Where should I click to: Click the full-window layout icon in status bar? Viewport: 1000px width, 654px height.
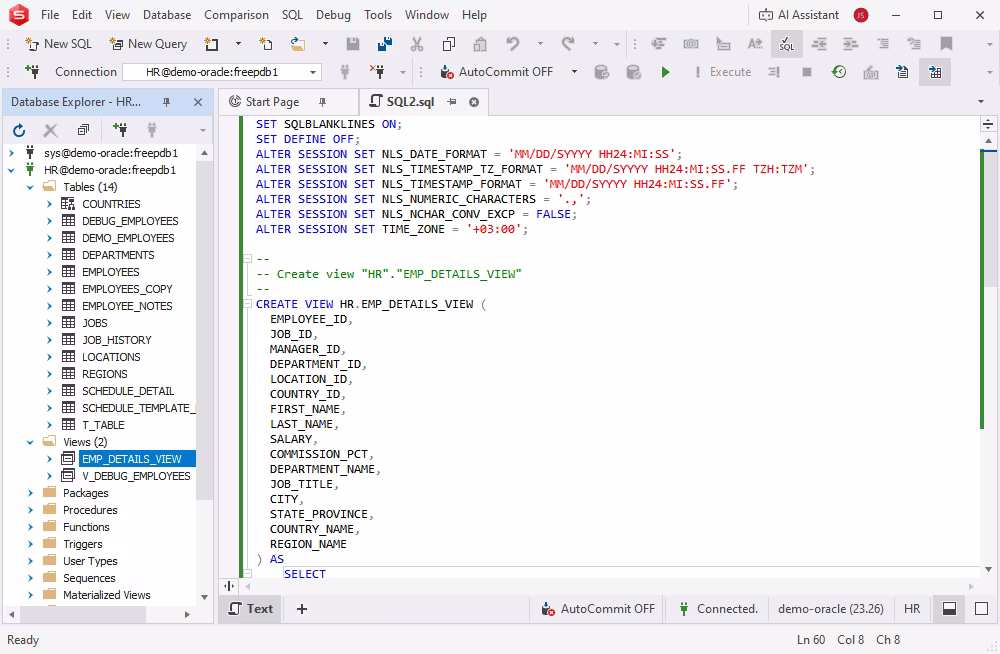click(x=982, y=609)
